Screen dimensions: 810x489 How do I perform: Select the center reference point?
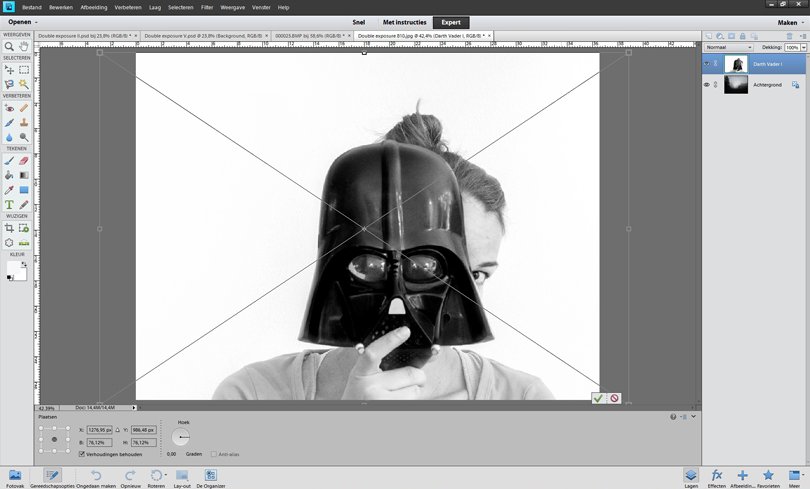(54, 439)
